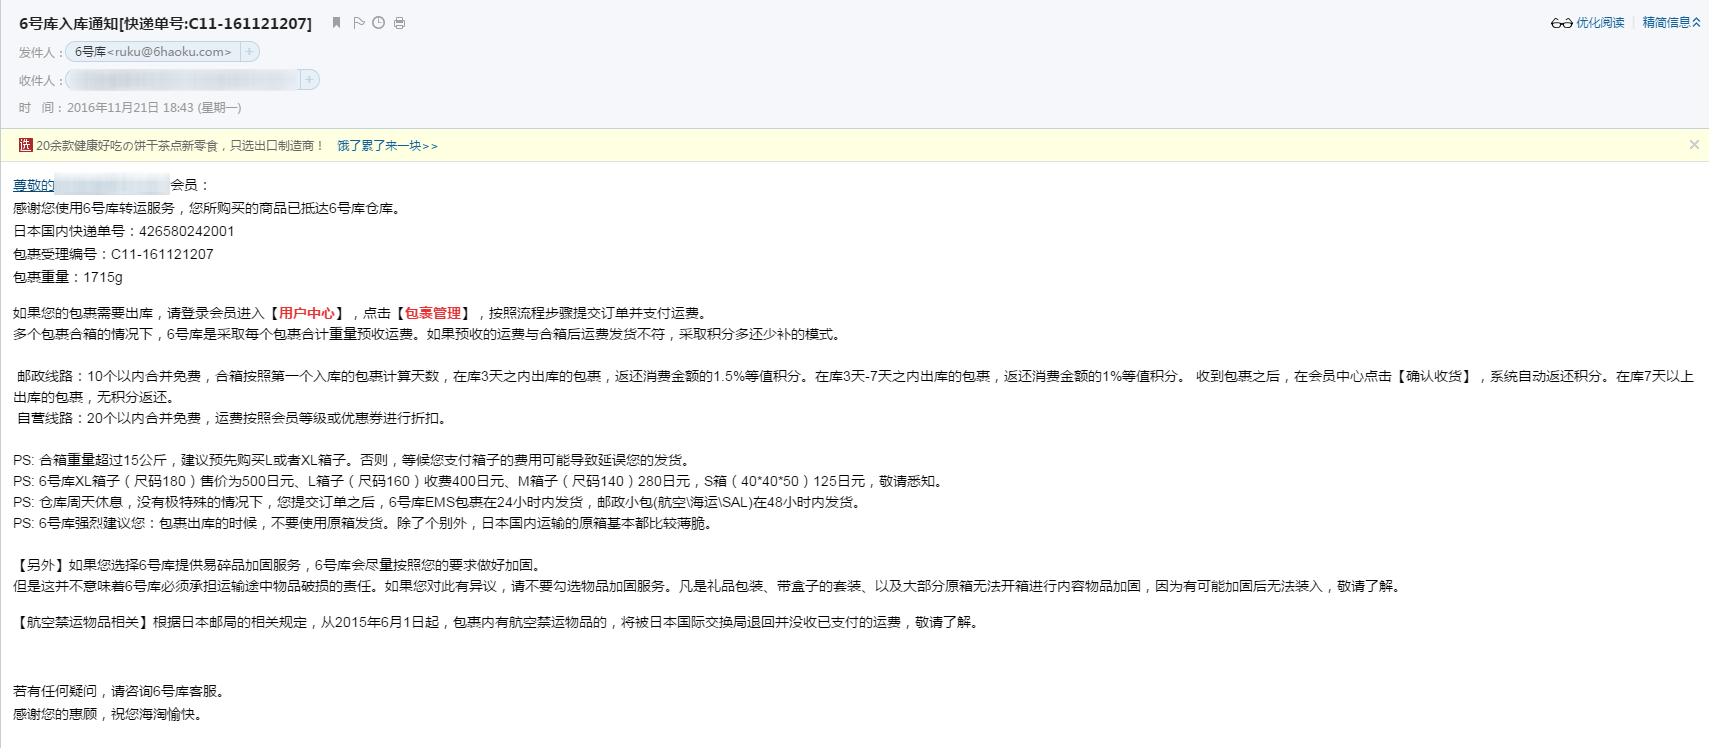1709x748 pixels.
Task: Click the 【另外】 paragraph heading
Action: (x=39, y=565)
